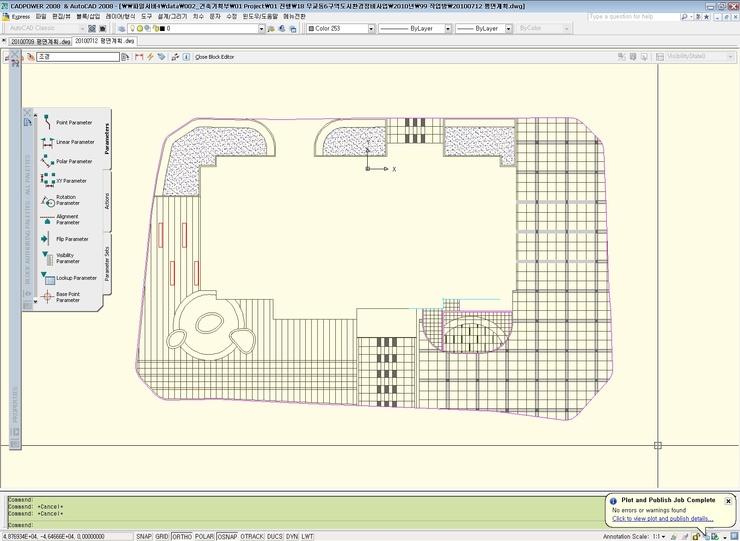Click to view plot and publish details link

pyautogui.click(x=663, y=518)
